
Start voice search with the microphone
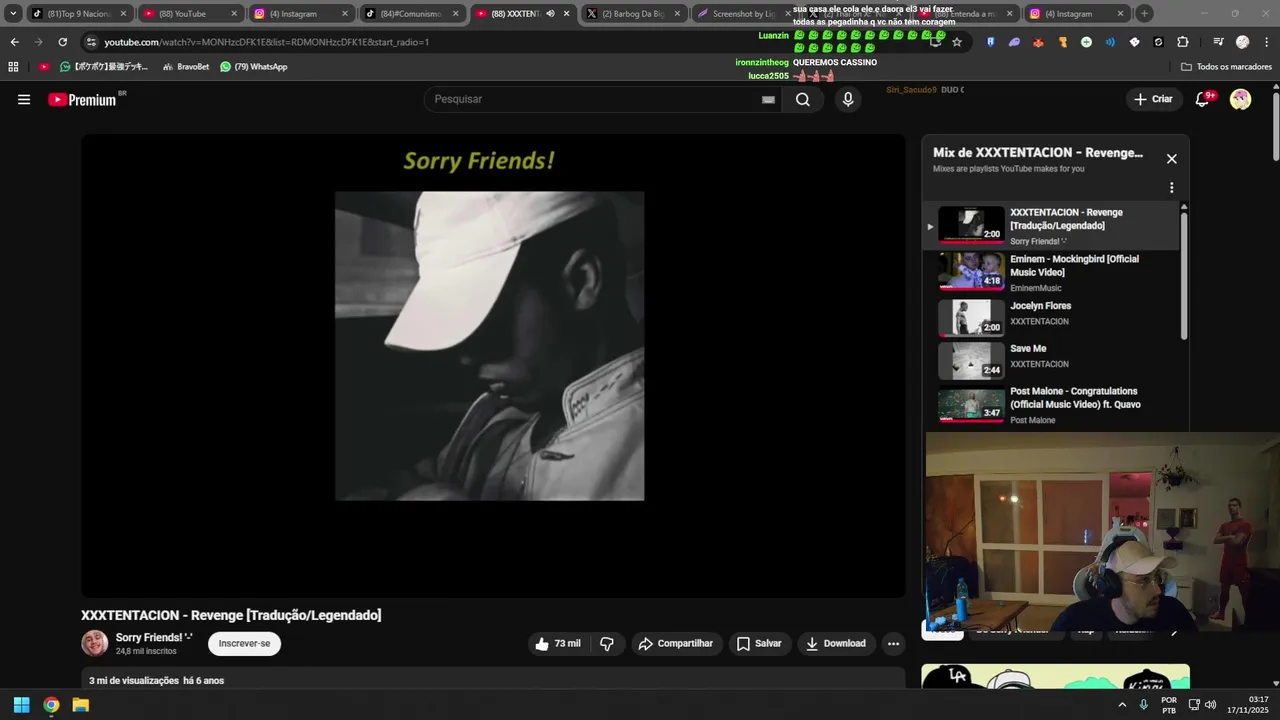click(848, 99)
